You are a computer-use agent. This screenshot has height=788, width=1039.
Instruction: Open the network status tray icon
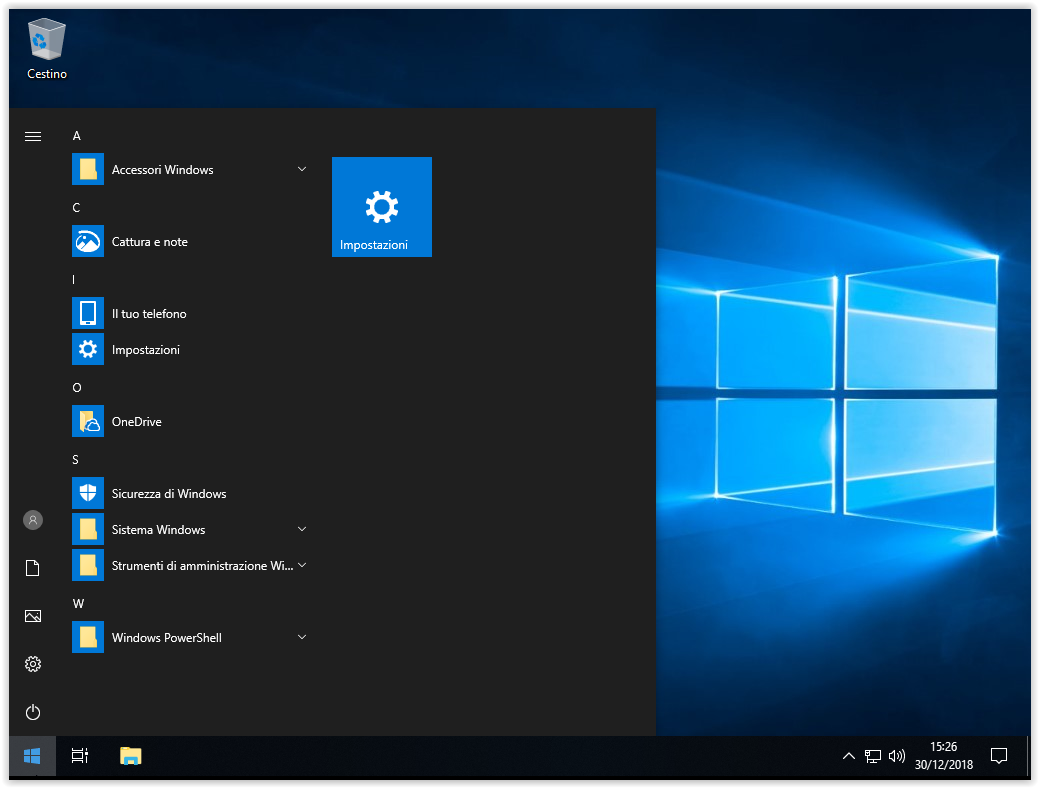(x=873, y=756)
